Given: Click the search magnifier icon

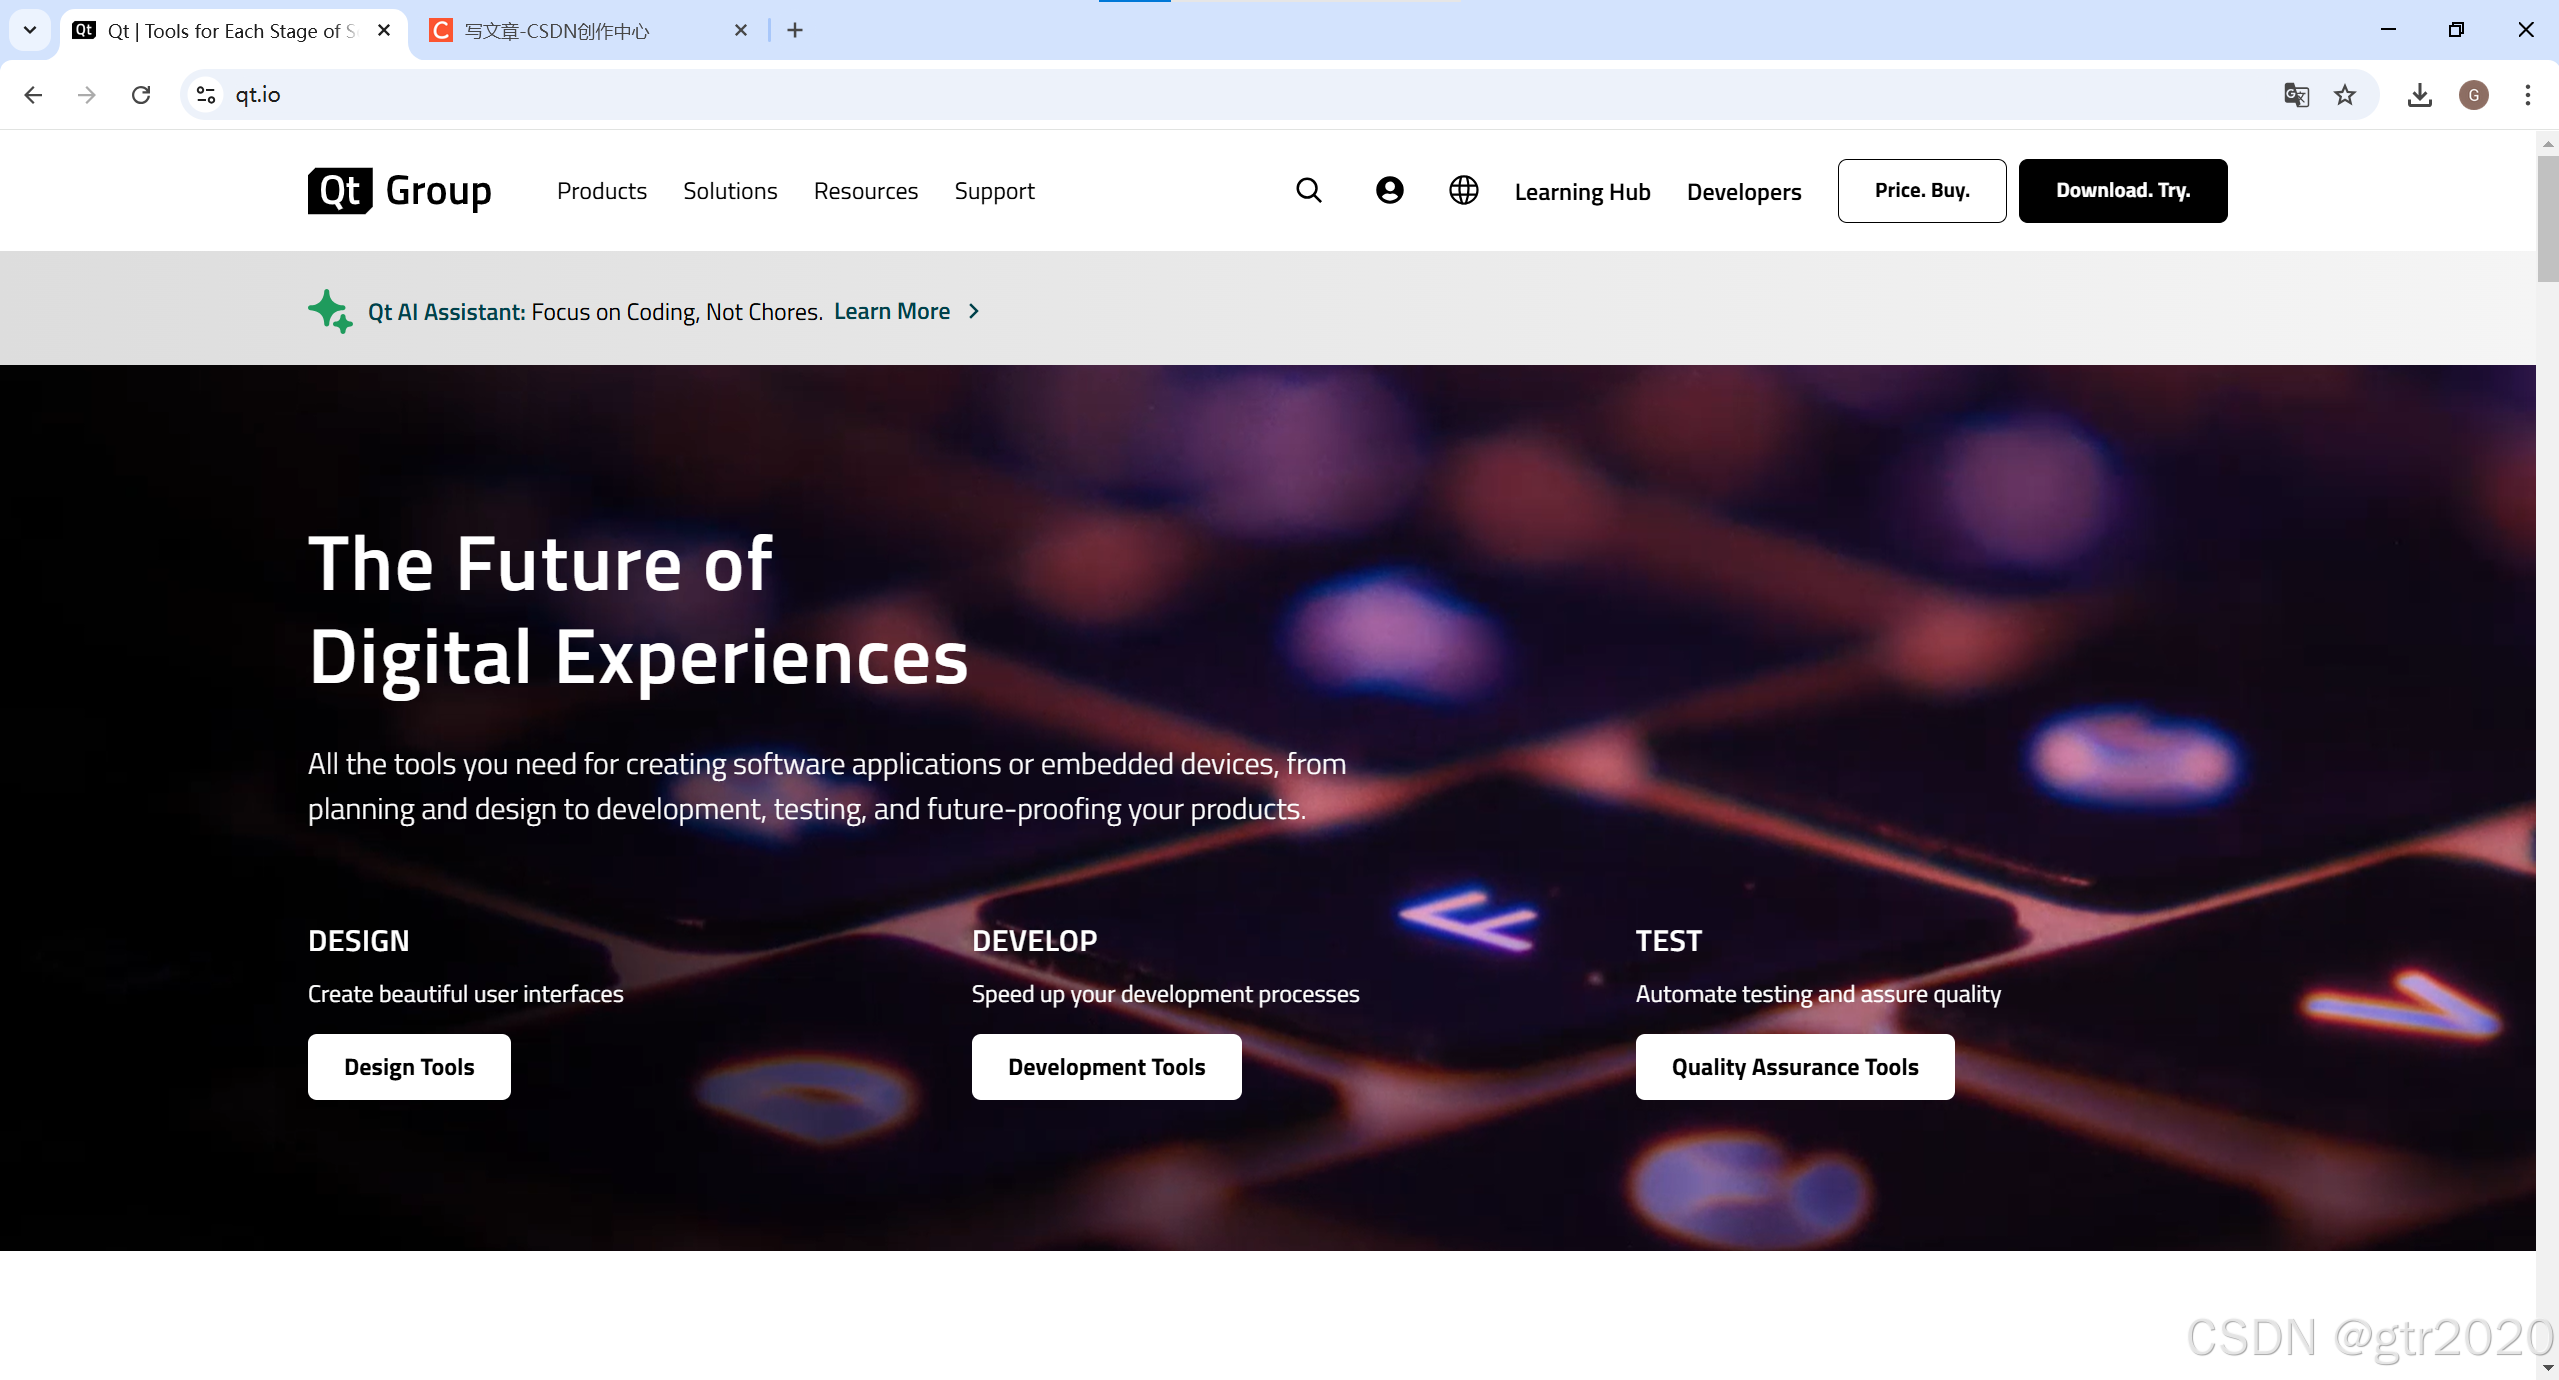Looking at the screenshot, I should coord(1308,190).
